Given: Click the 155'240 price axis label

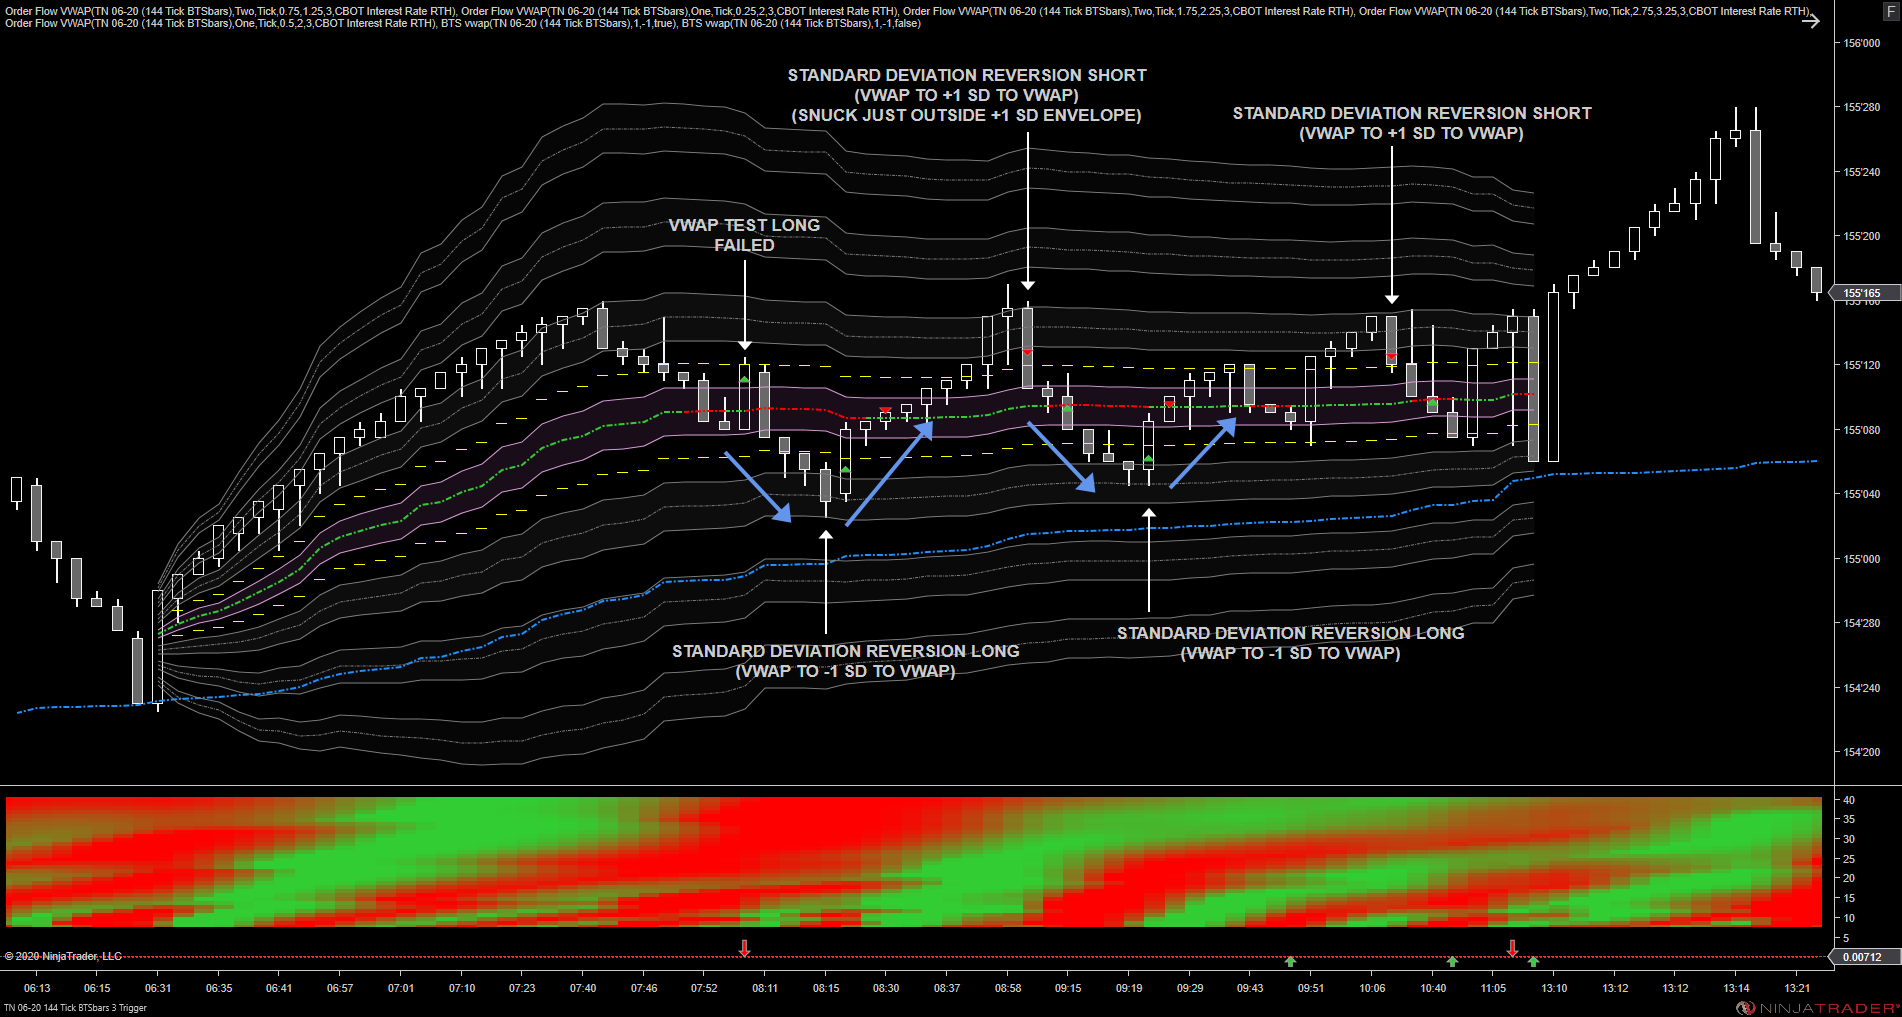Looking at the screenshot, I should 1861,172.
